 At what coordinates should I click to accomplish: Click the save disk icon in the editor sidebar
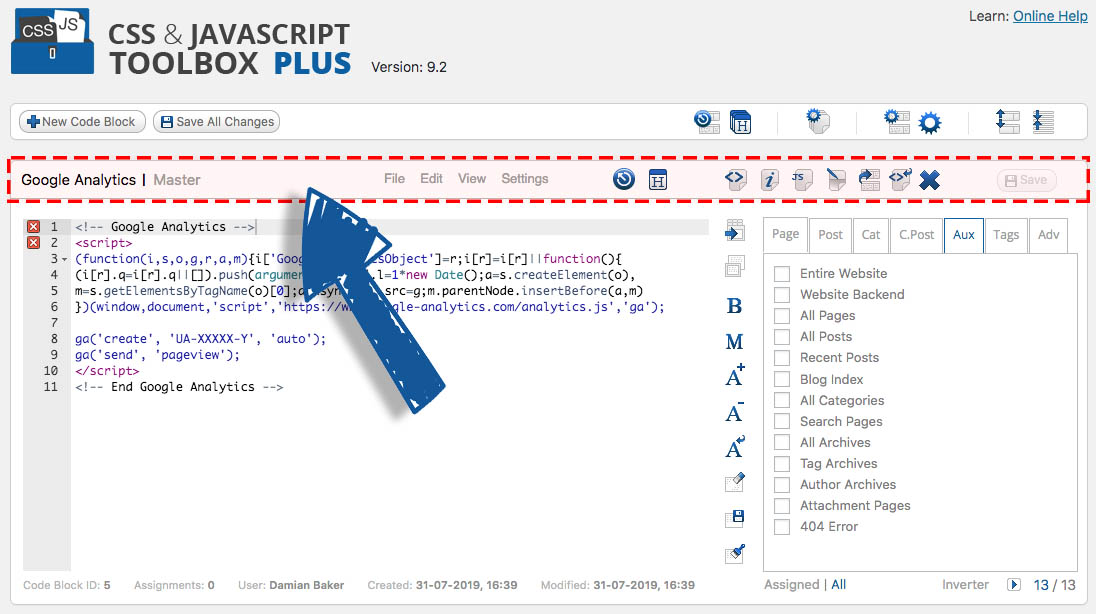pos(735,515)
